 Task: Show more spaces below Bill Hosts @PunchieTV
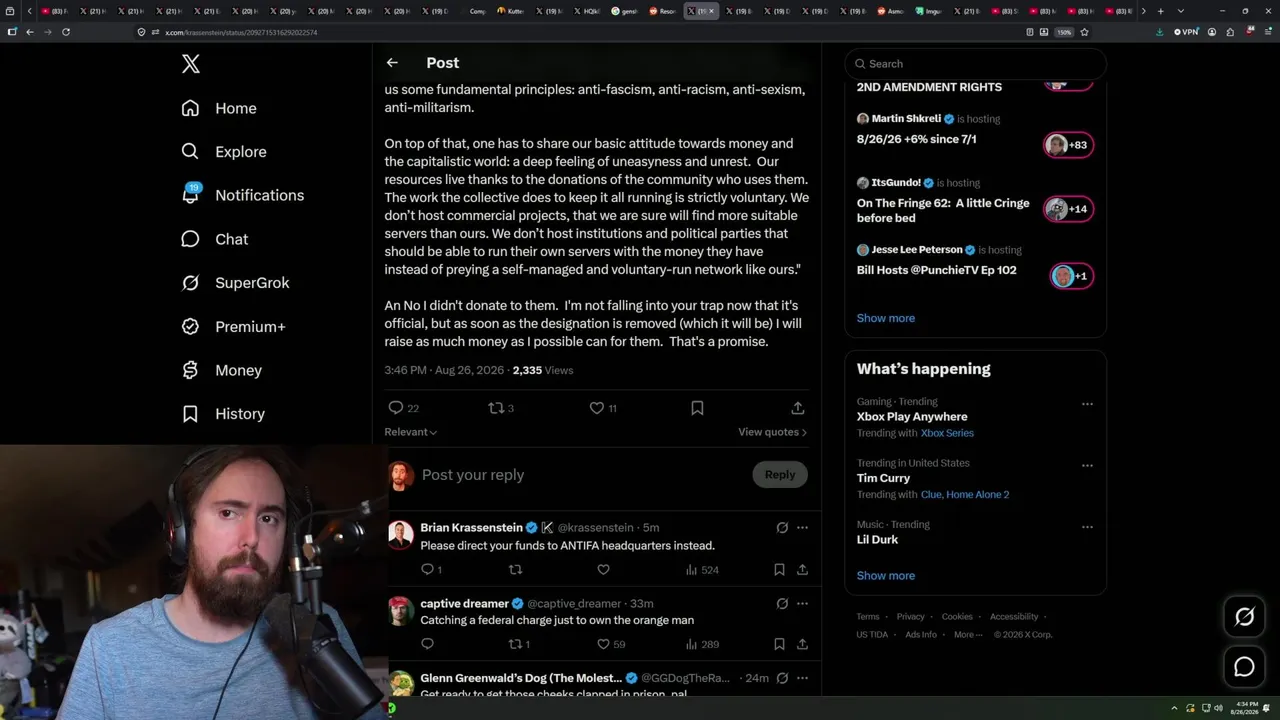(886, 318)
